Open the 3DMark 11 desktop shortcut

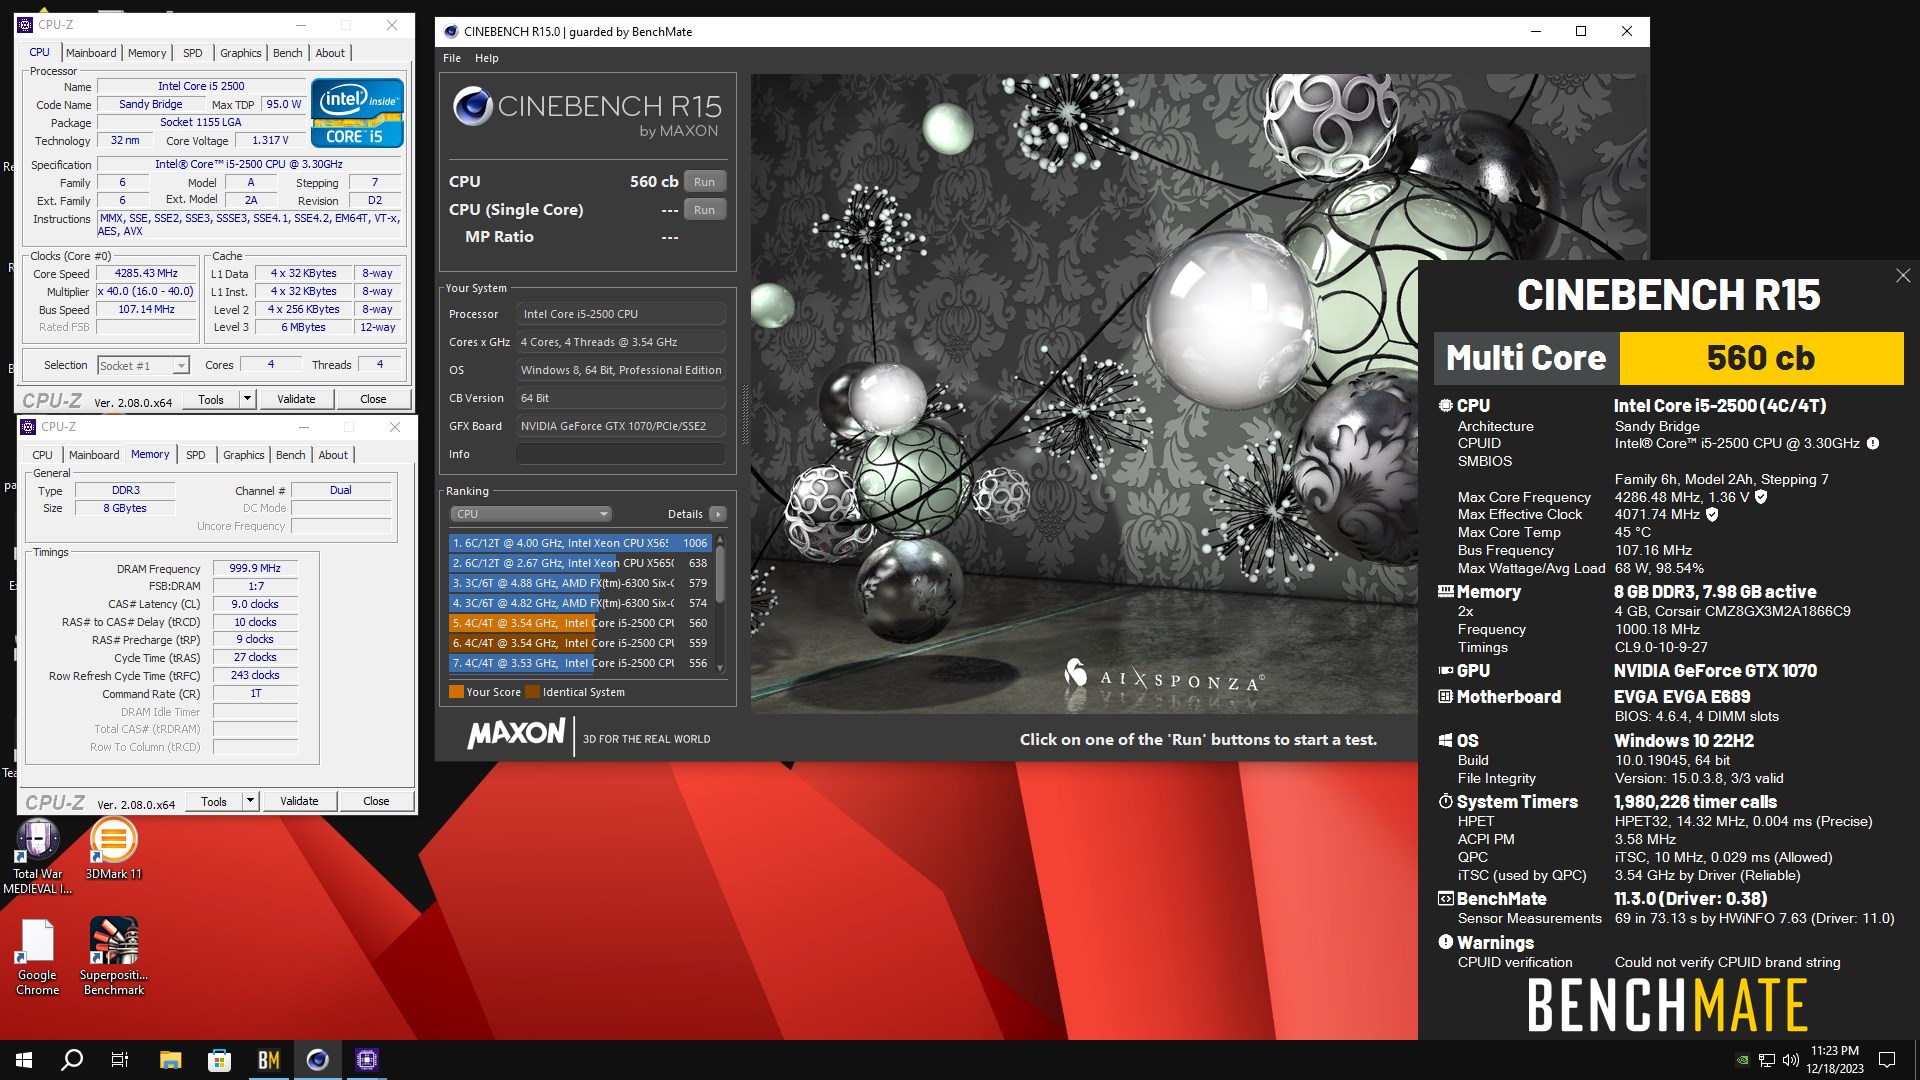tap(113, 850)
